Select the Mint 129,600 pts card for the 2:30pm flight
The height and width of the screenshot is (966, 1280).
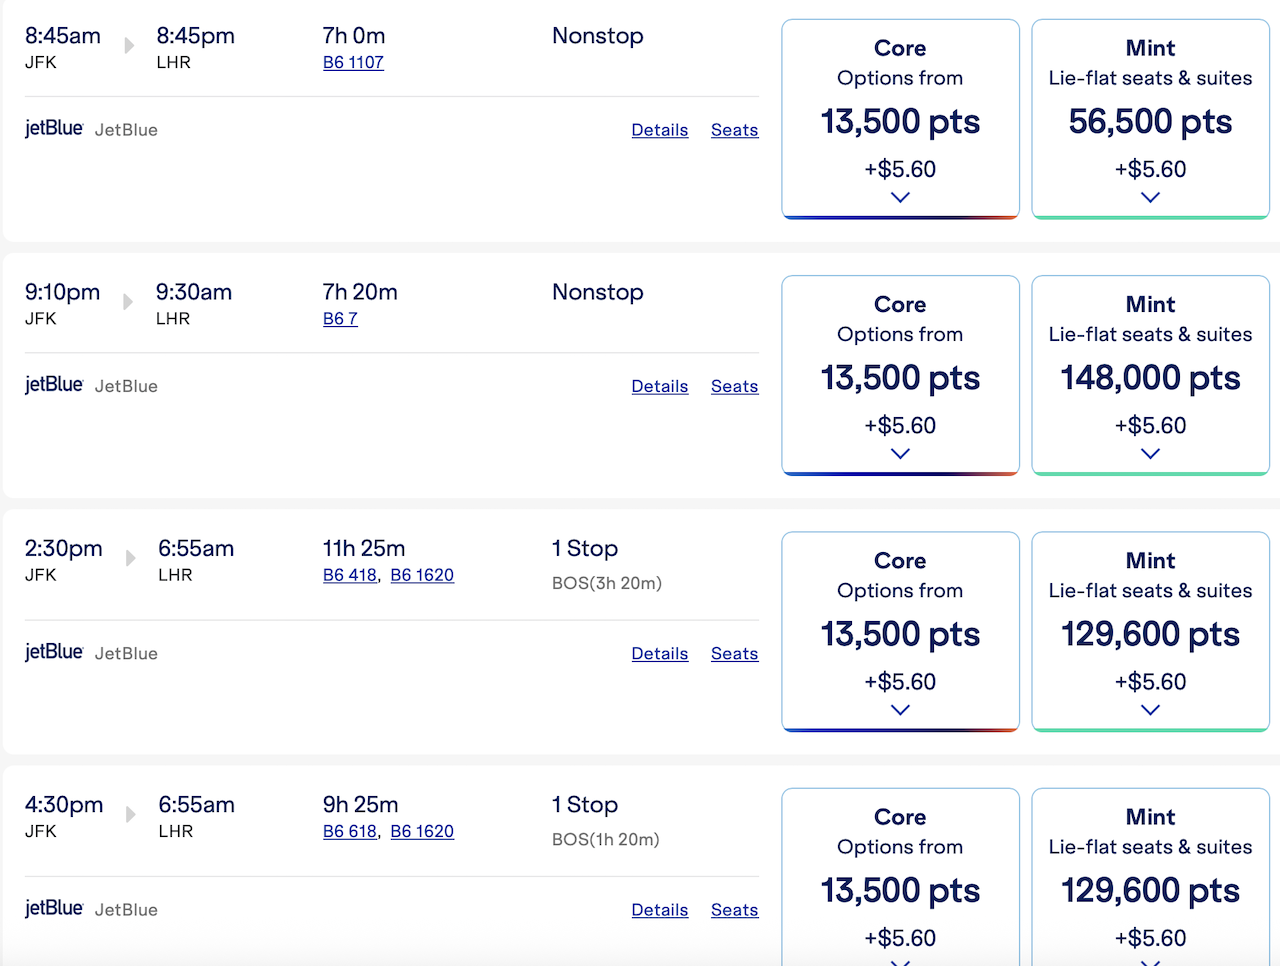coord(1150,630)
